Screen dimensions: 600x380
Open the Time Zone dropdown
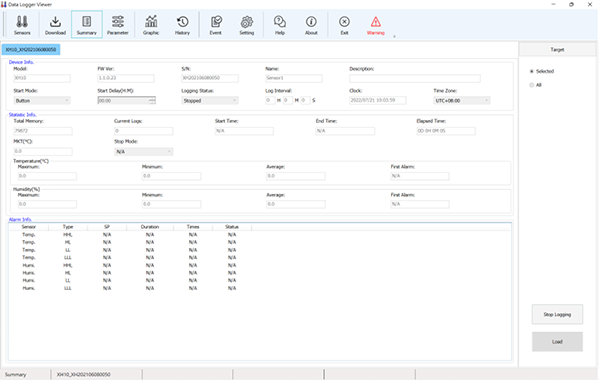point(462,101)
